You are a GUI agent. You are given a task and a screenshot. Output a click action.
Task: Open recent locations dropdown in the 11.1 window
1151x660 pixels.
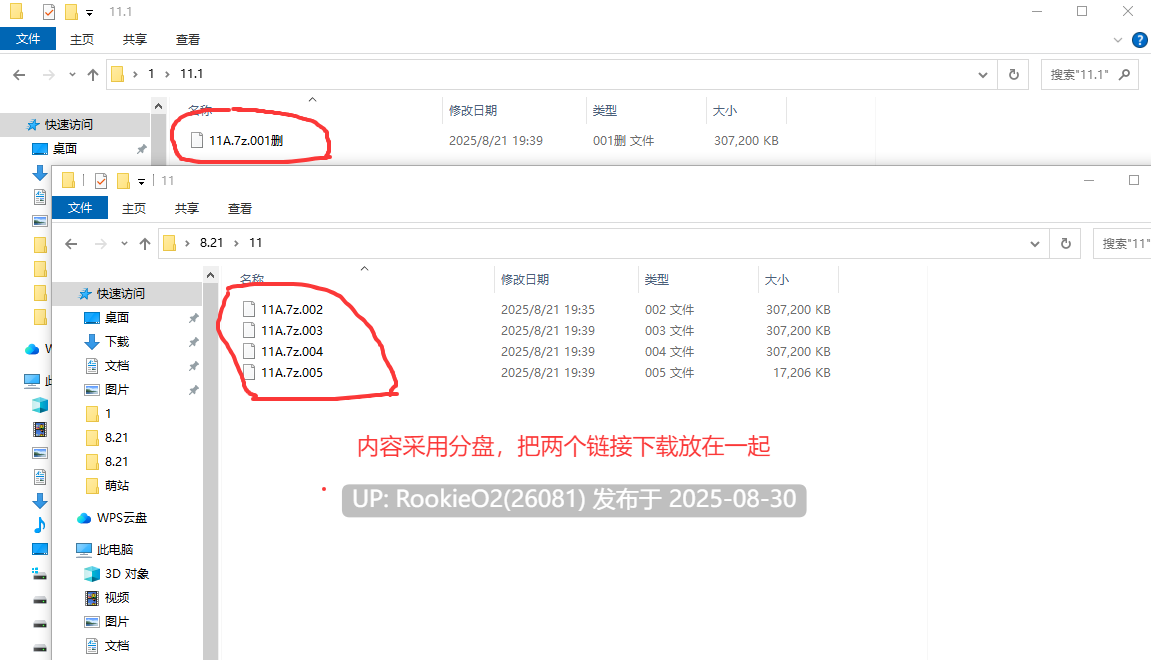point(72,75)
